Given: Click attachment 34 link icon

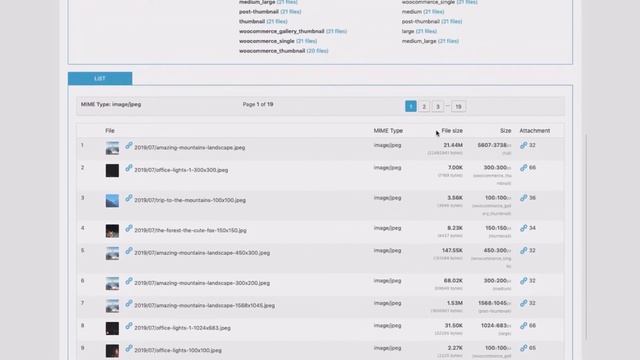Looking at the screenshot, I should 524,228.
